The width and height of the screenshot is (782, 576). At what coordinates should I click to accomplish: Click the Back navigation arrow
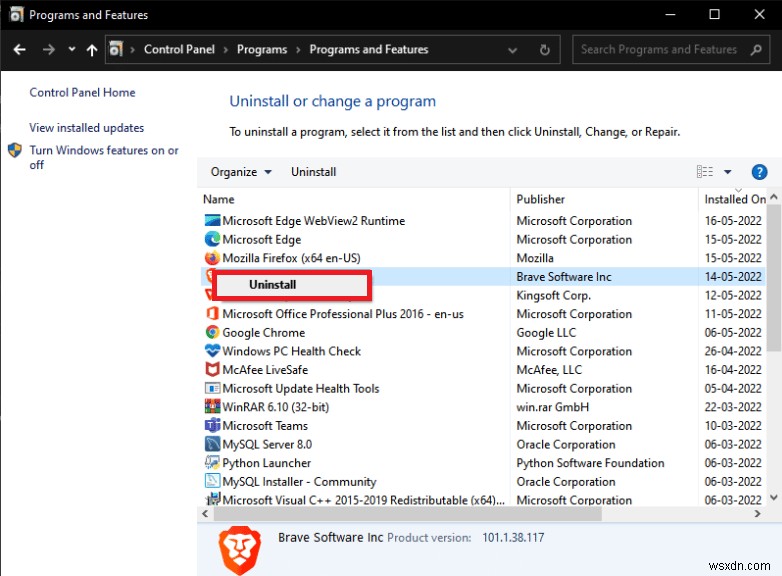click(x=20, y=49)
